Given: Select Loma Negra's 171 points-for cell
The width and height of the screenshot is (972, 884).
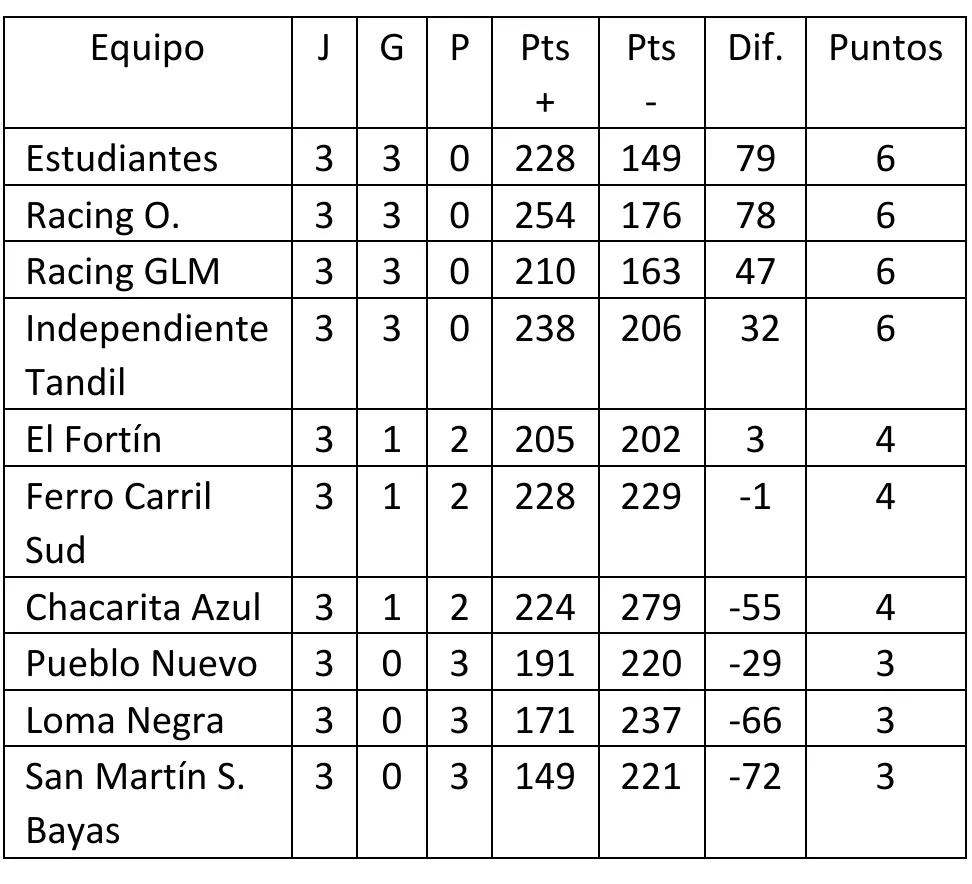Looking at the screenshot, I should tap(545, 720).
